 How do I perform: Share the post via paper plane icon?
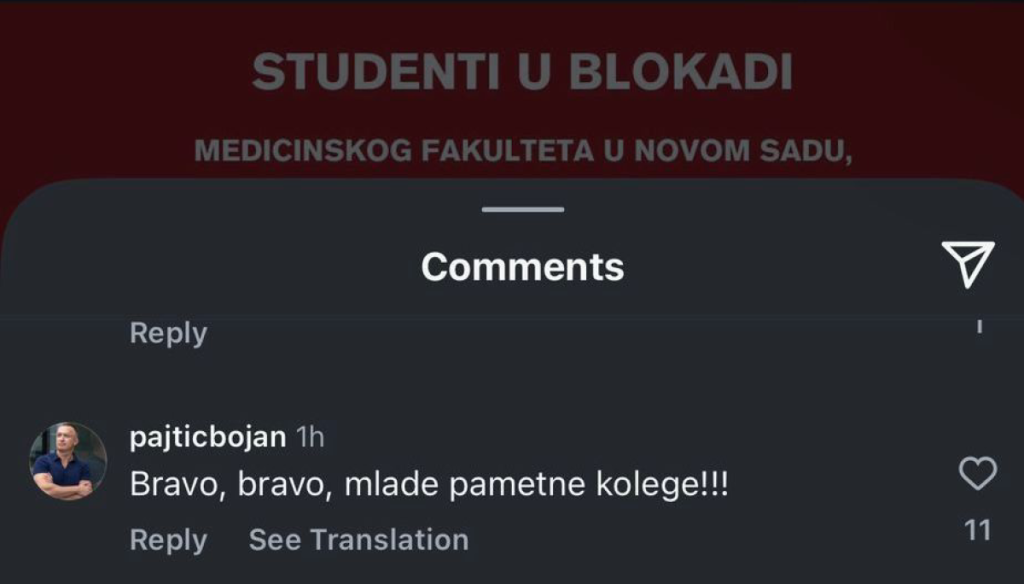967,264
